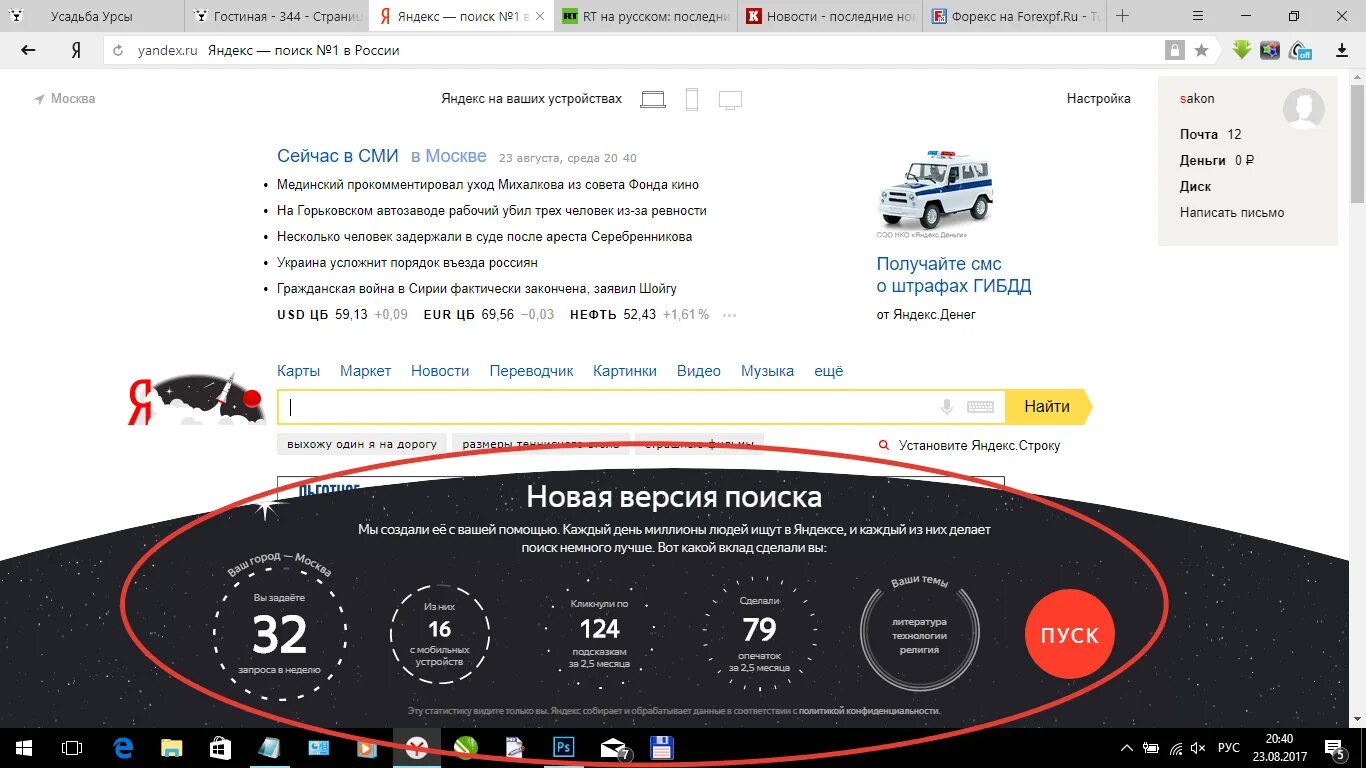This screenshot has width=1366, height=768.
Task: Open a new tab with the plus button
Action: 1122,16
